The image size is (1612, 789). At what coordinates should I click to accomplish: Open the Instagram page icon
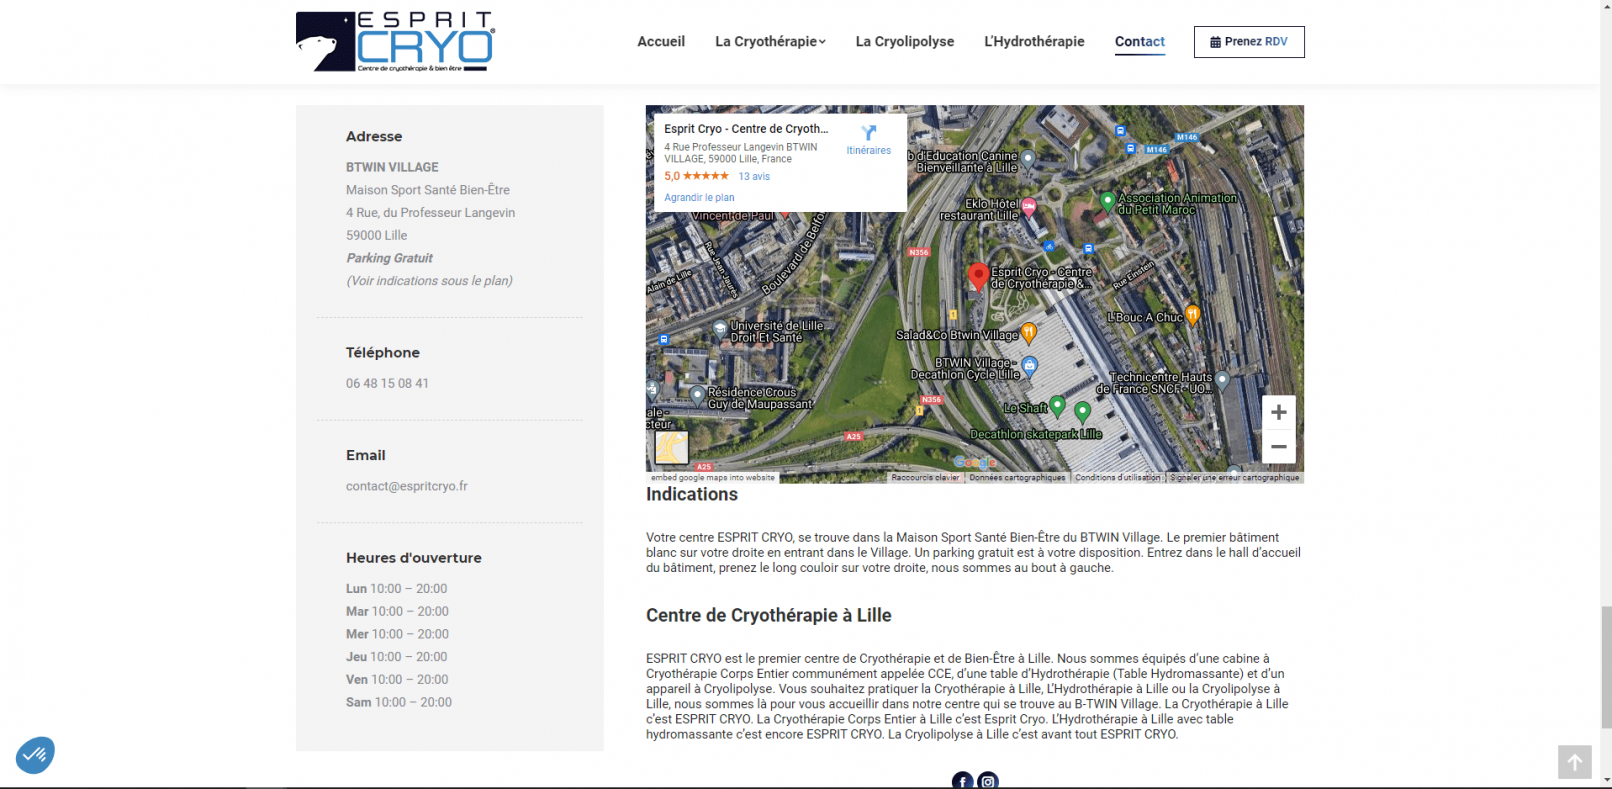click(988, 781)
